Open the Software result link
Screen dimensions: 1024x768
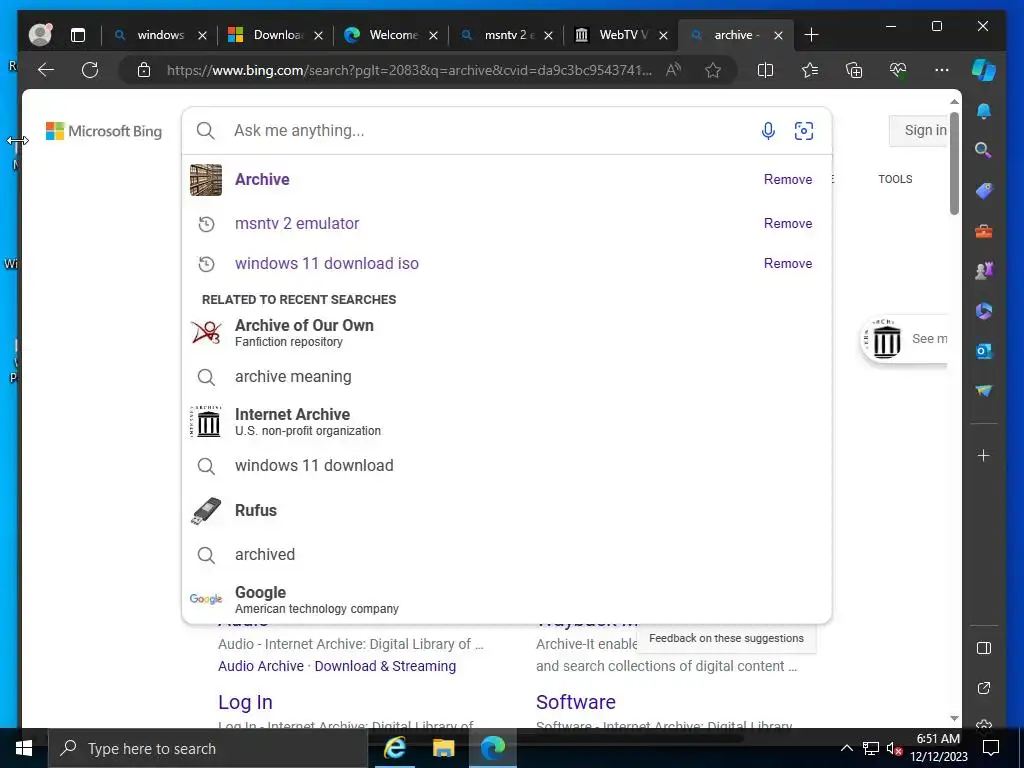pyautogui.click(x=575, y=702)
